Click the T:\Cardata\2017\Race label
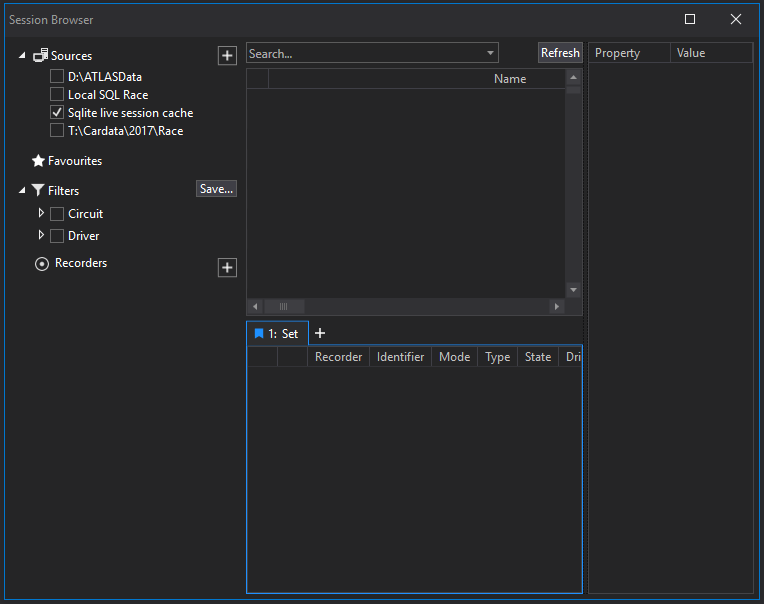The image size is (764, 604). (x=126, y=131)
